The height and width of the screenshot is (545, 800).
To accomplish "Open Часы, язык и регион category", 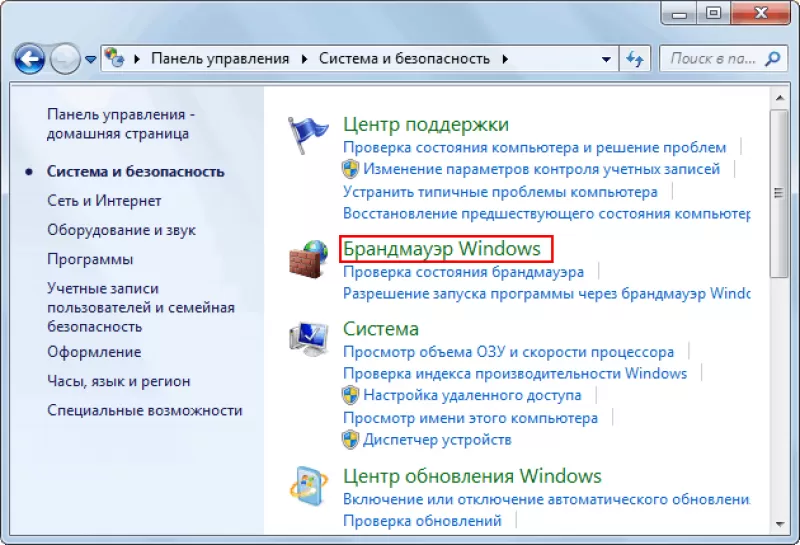I will coord(118,381).
